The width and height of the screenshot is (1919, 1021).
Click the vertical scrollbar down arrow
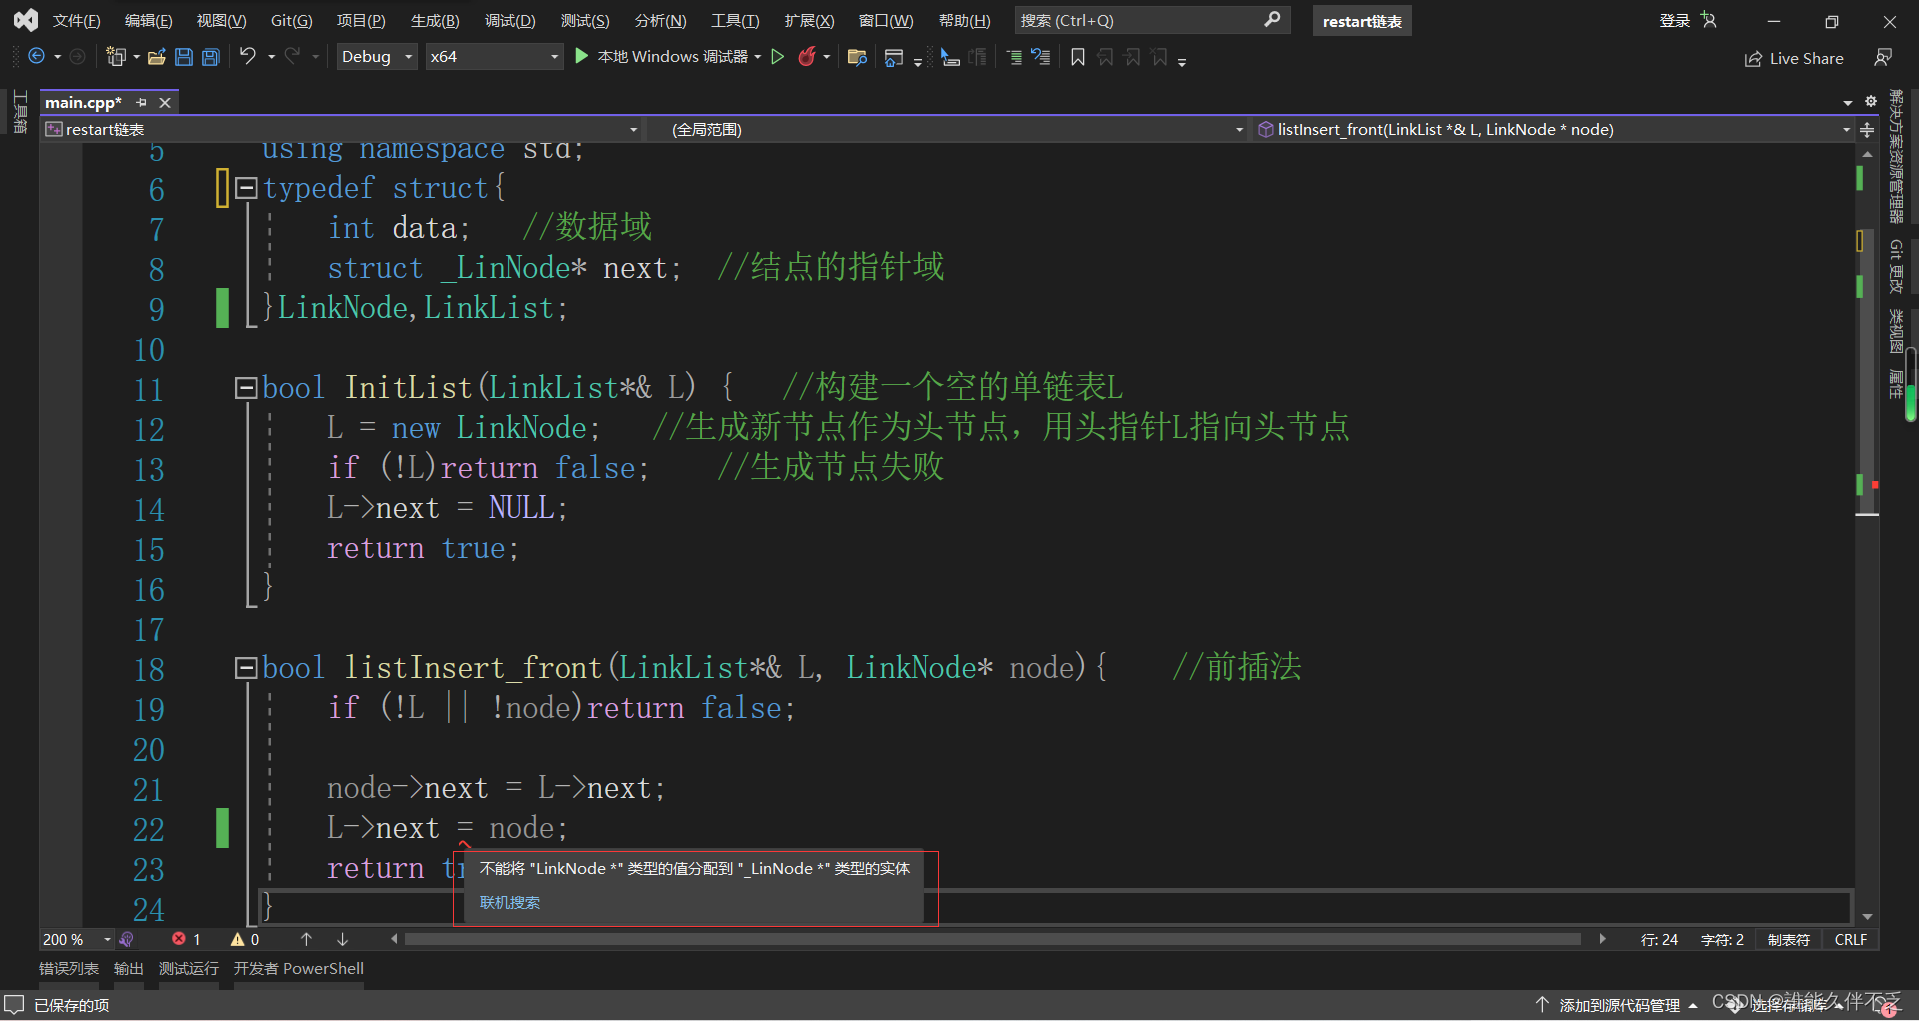[x=1867, y=916]
